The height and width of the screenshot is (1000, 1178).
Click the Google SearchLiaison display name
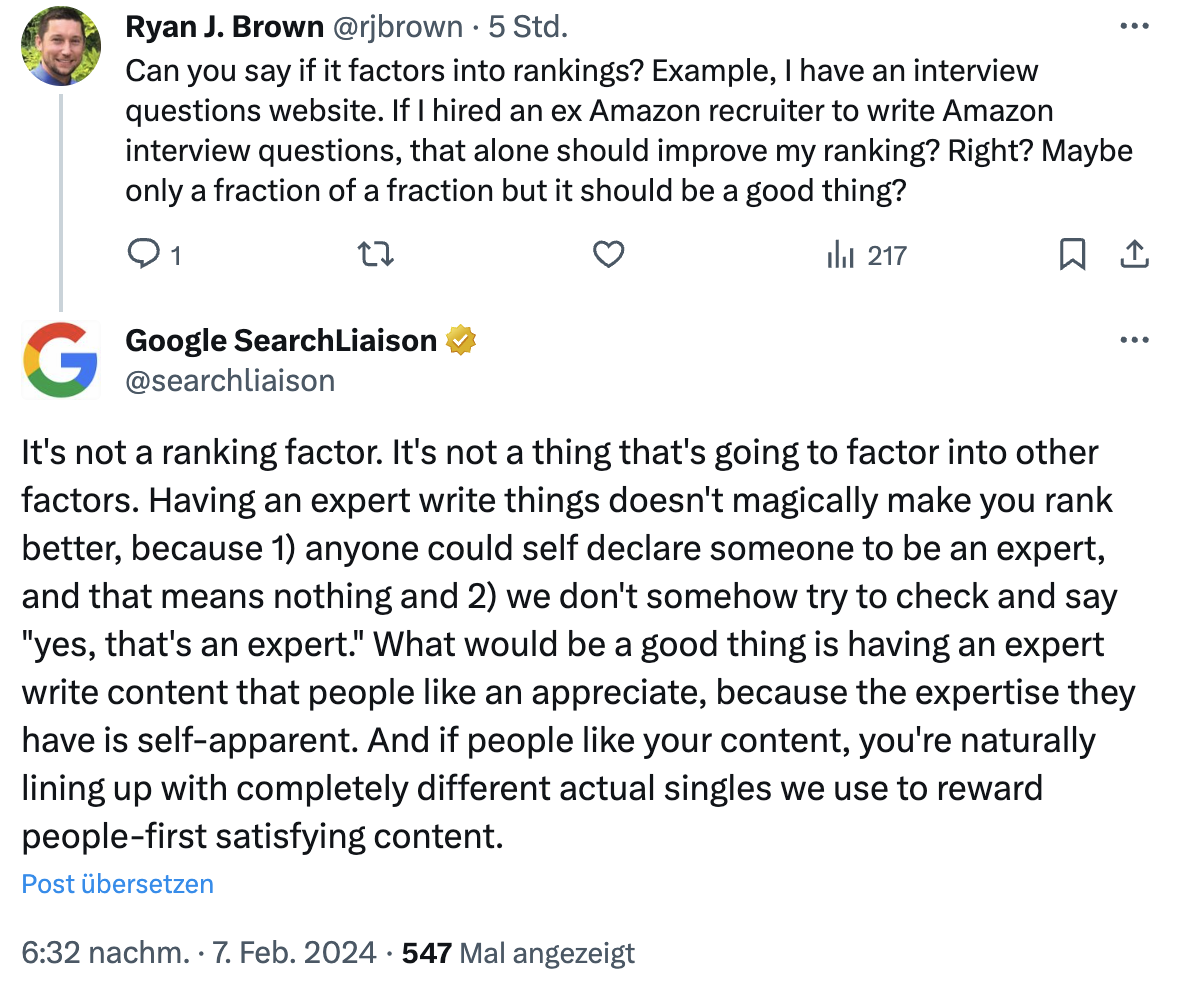tap(281, 341)
